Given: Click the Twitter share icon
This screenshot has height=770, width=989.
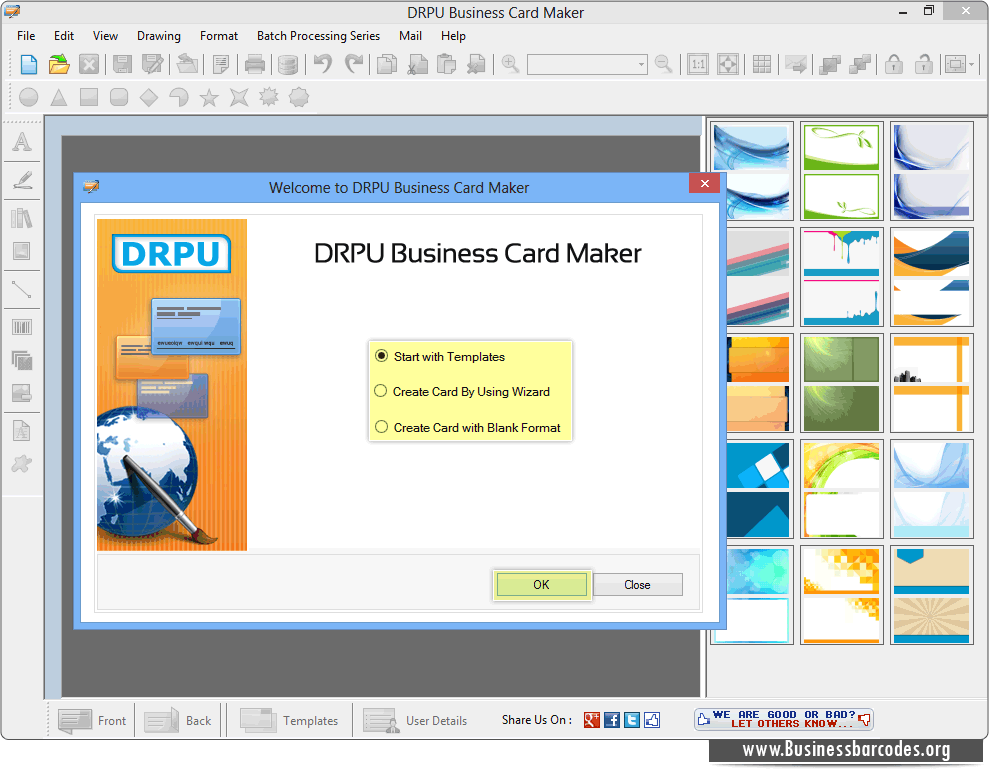Looking at the screenshot, I should 632,720.
